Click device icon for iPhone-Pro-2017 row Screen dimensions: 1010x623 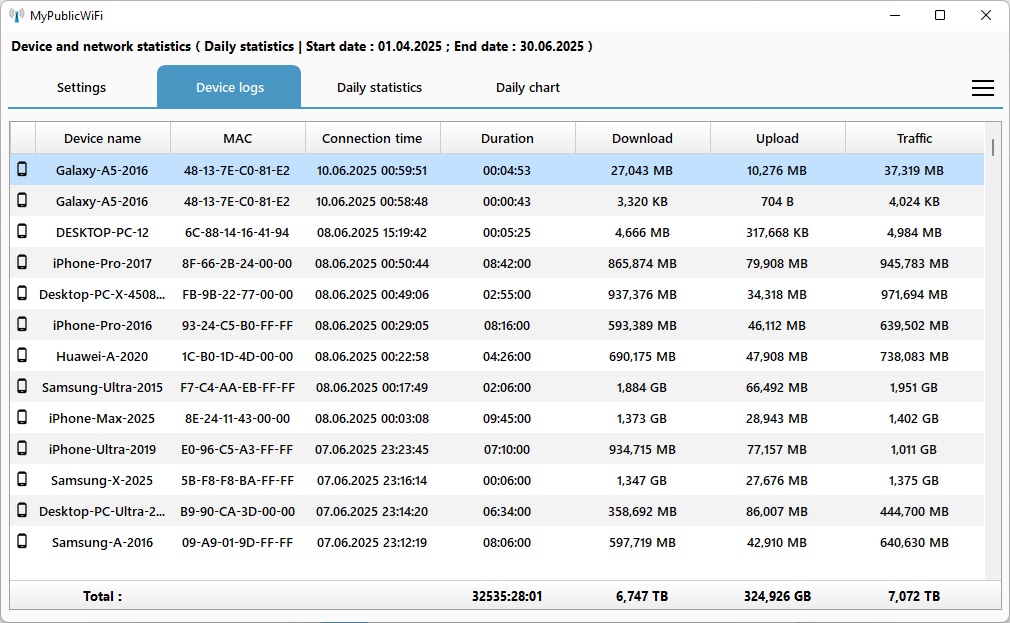tap(22, 263)
